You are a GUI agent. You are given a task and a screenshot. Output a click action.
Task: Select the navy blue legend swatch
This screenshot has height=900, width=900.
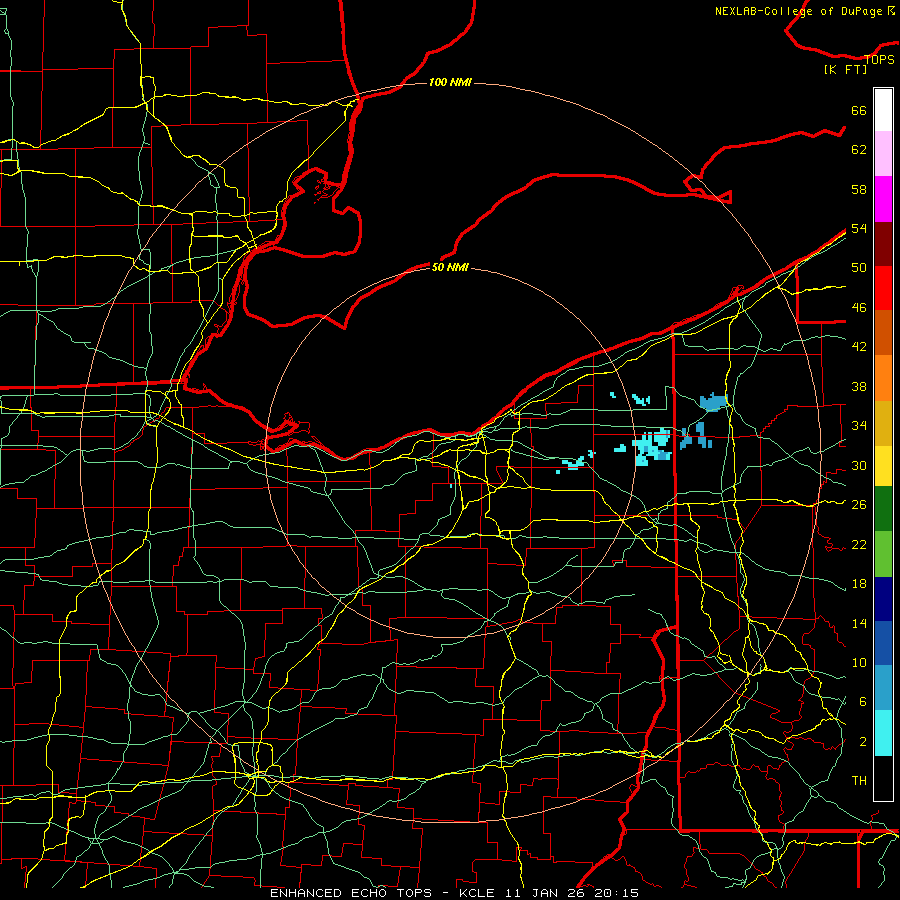point(883,599)
